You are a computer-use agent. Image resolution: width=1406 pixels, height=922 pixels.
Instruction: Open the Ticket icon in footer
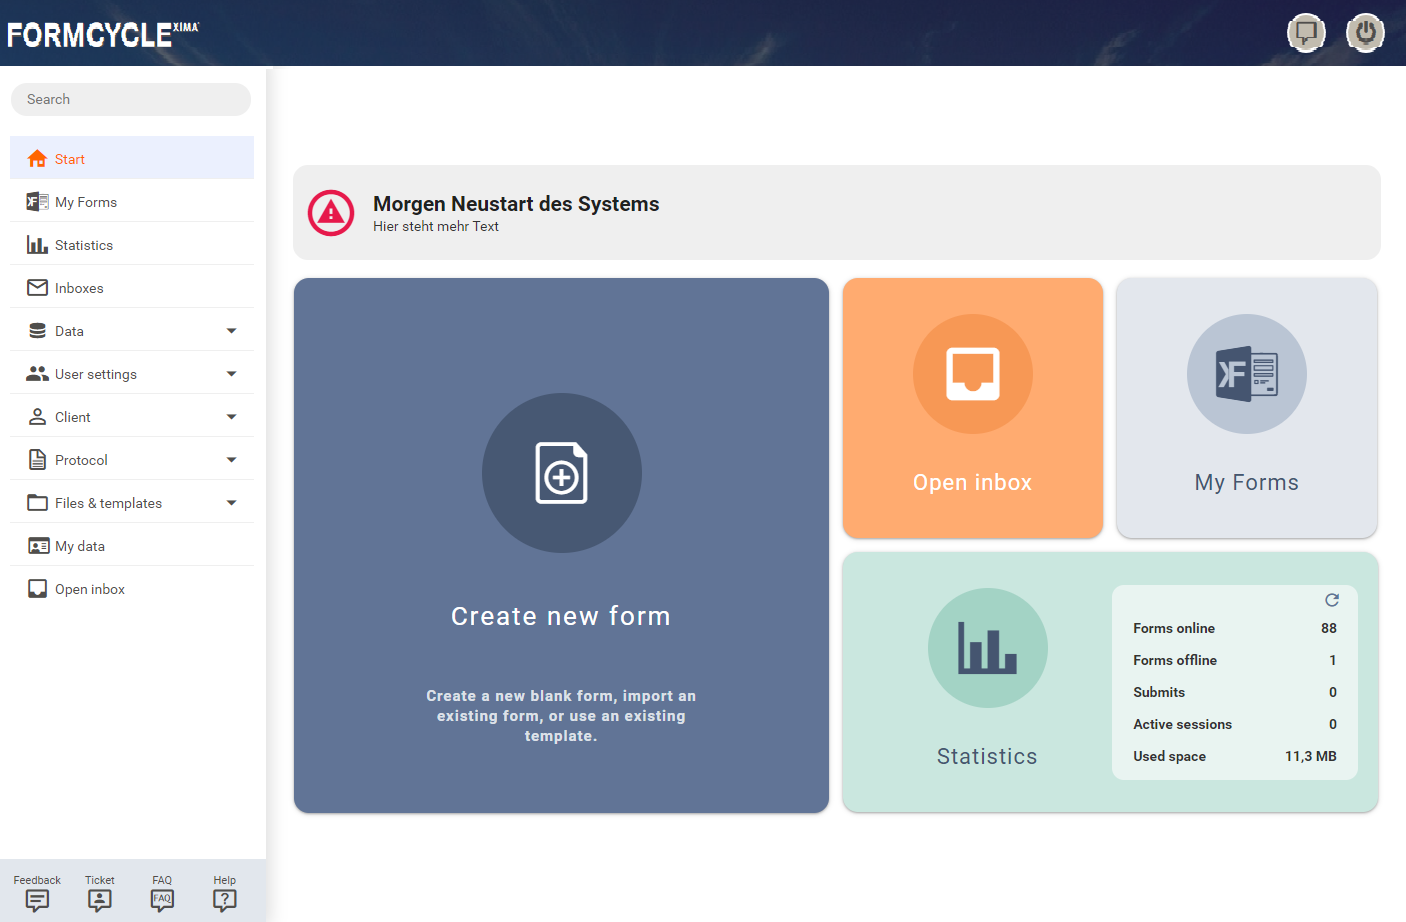coord(100,900)
